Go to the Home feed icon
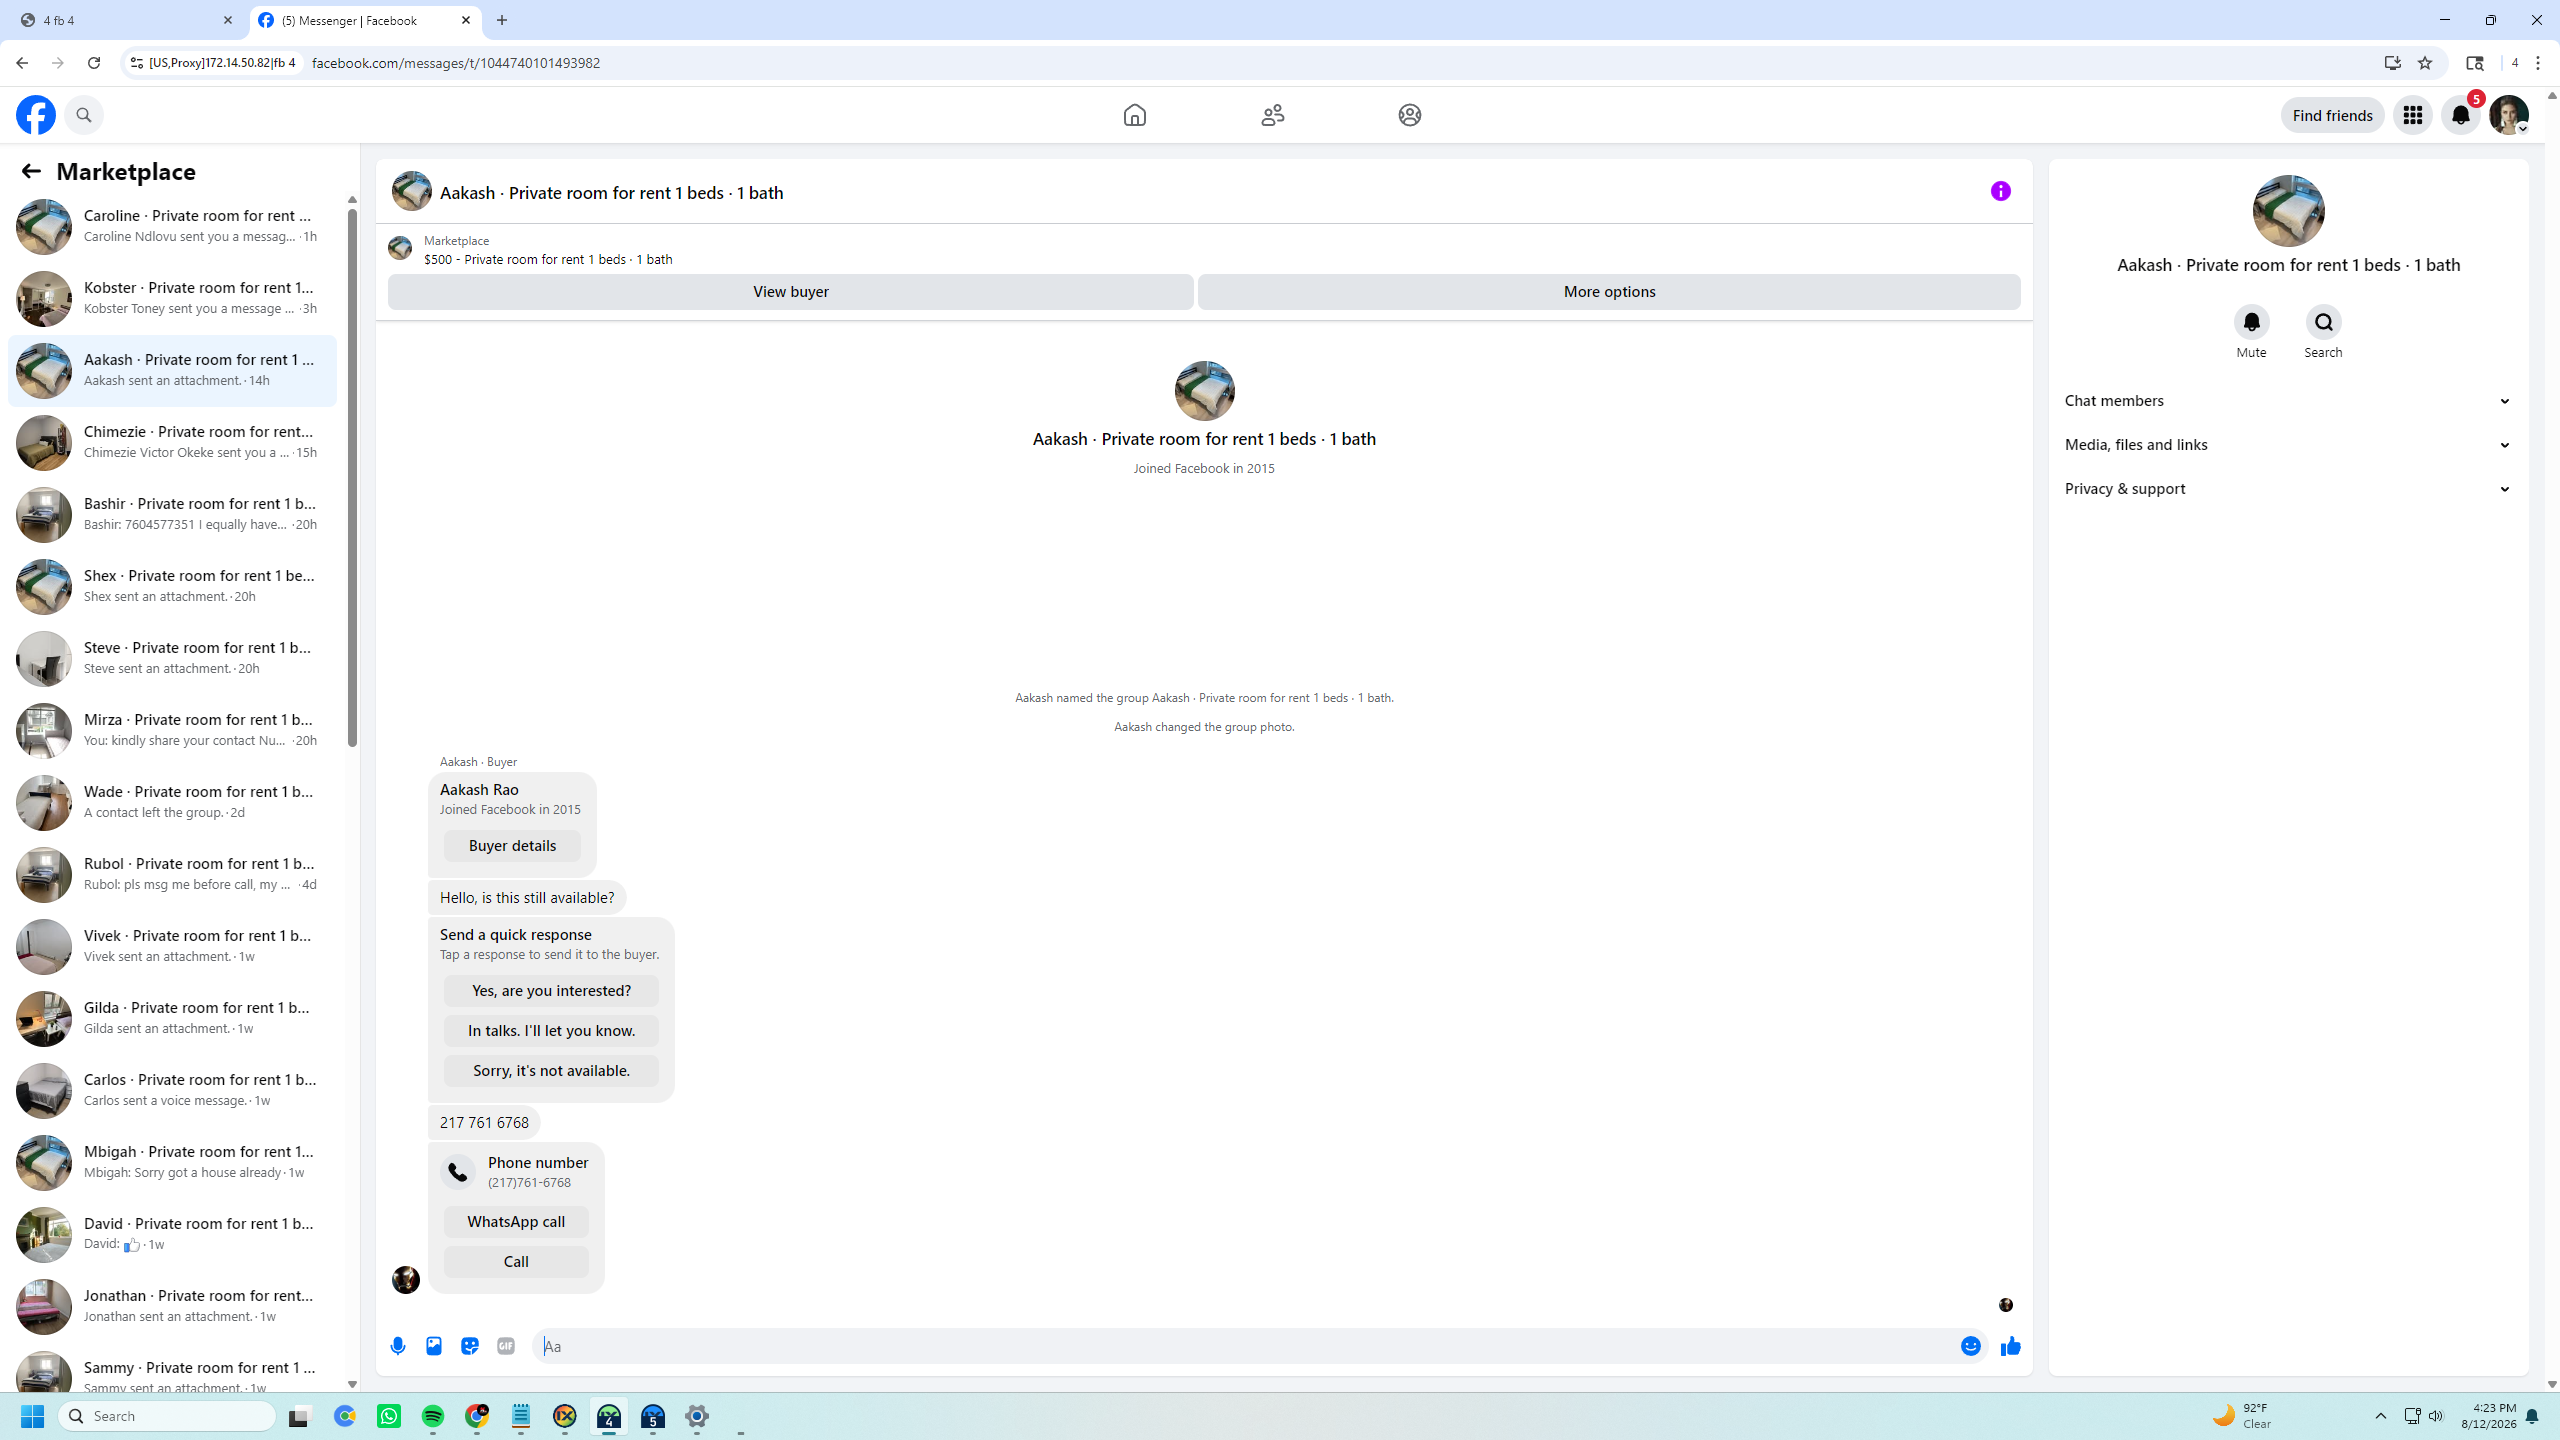This screenshot has width=2560, height=1440. [x=1134, y=115]
